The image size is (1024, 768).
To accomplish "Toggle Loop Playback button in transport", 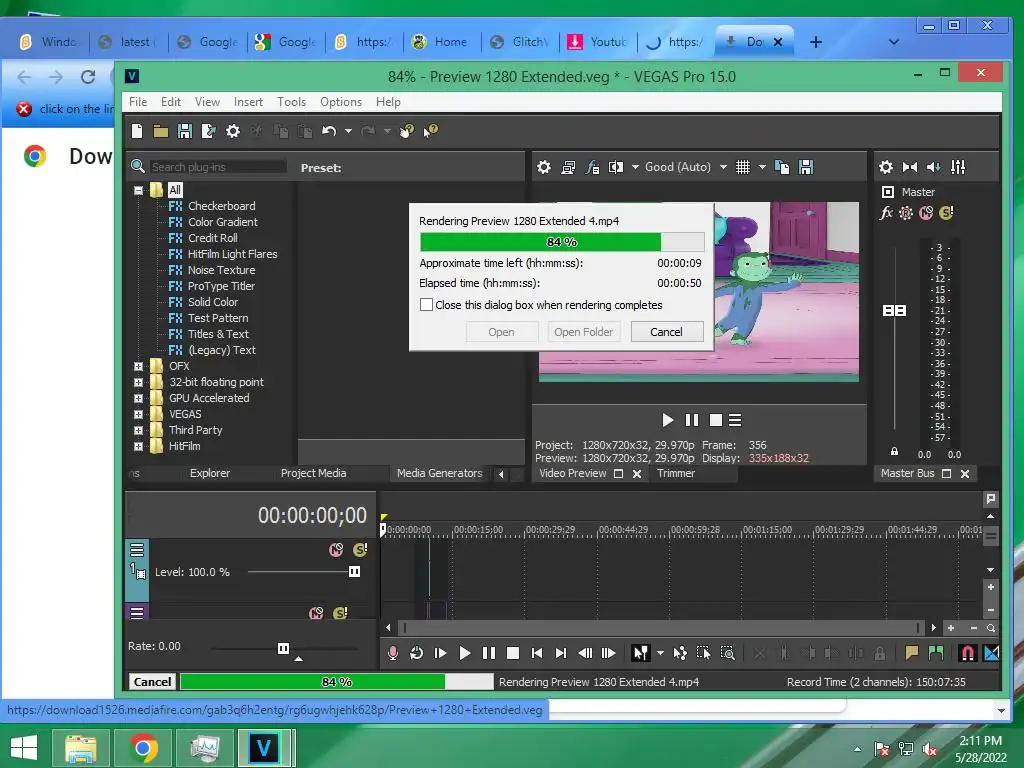I will [416, 653].
